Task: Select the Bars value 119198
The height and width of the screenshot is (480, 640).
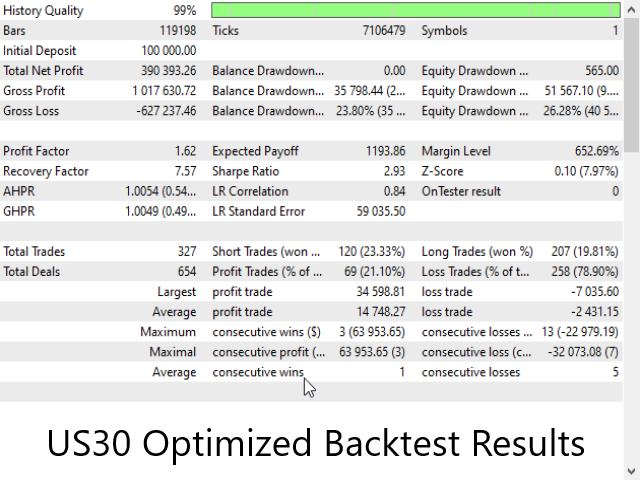Action: [178, 31]
